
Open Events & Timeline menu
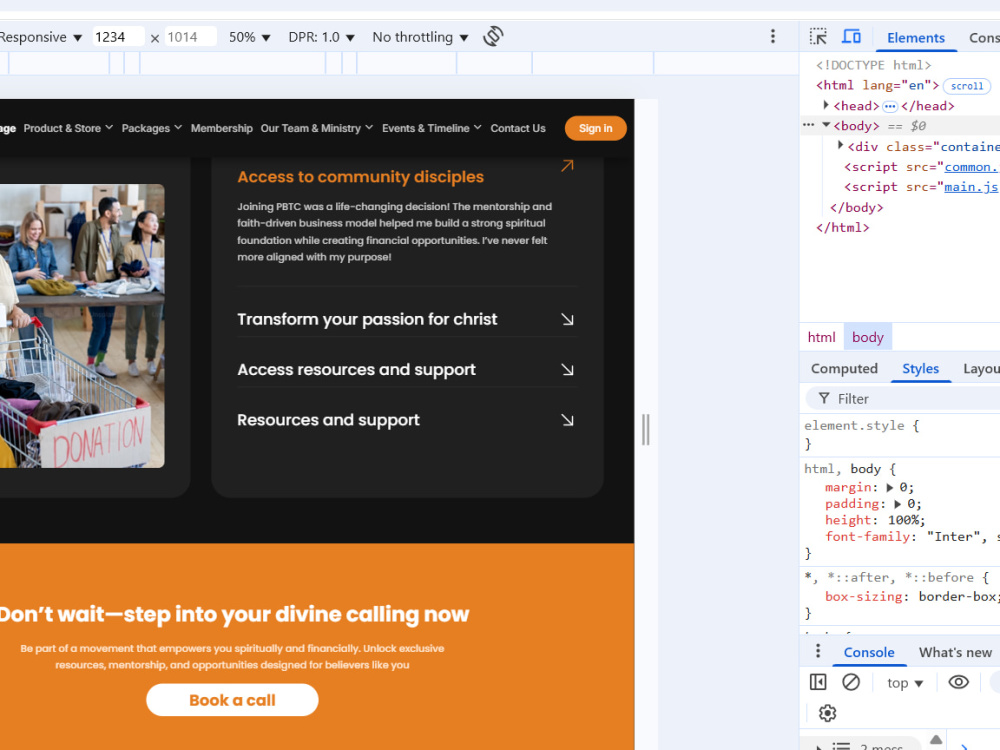(432, 128)
